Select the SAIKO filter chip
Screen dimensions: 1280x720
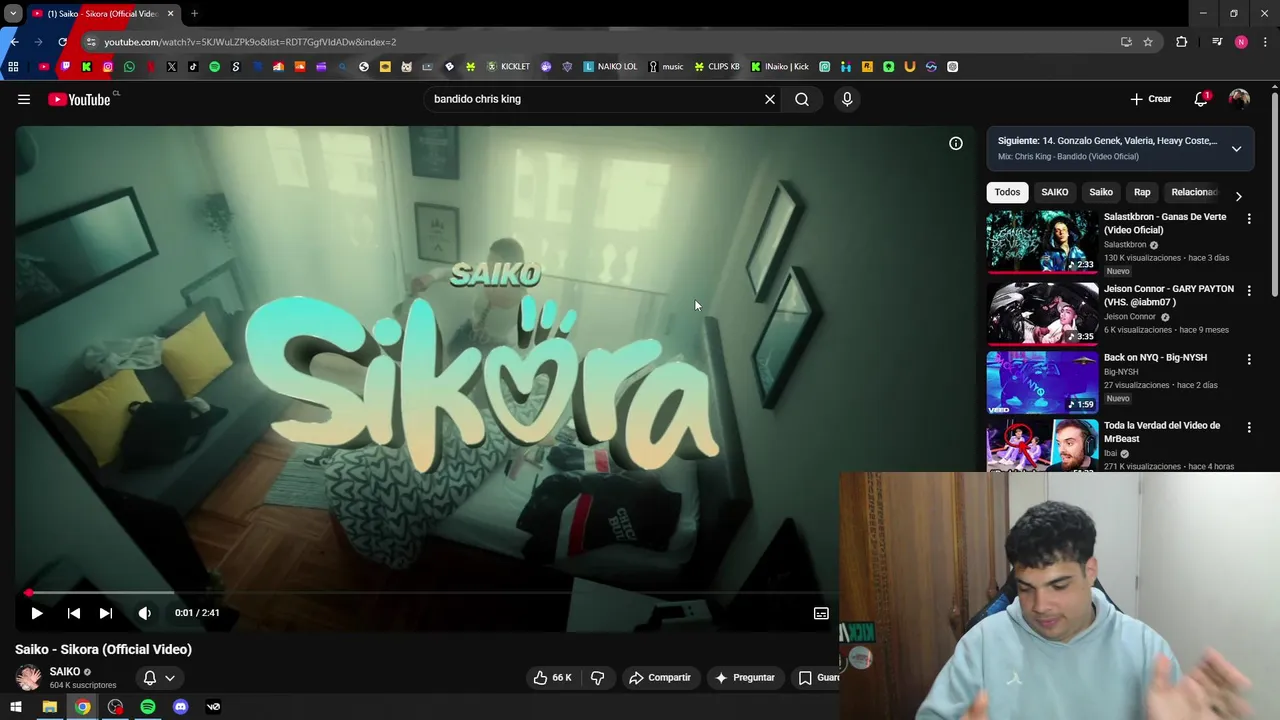click(1054, 192)
